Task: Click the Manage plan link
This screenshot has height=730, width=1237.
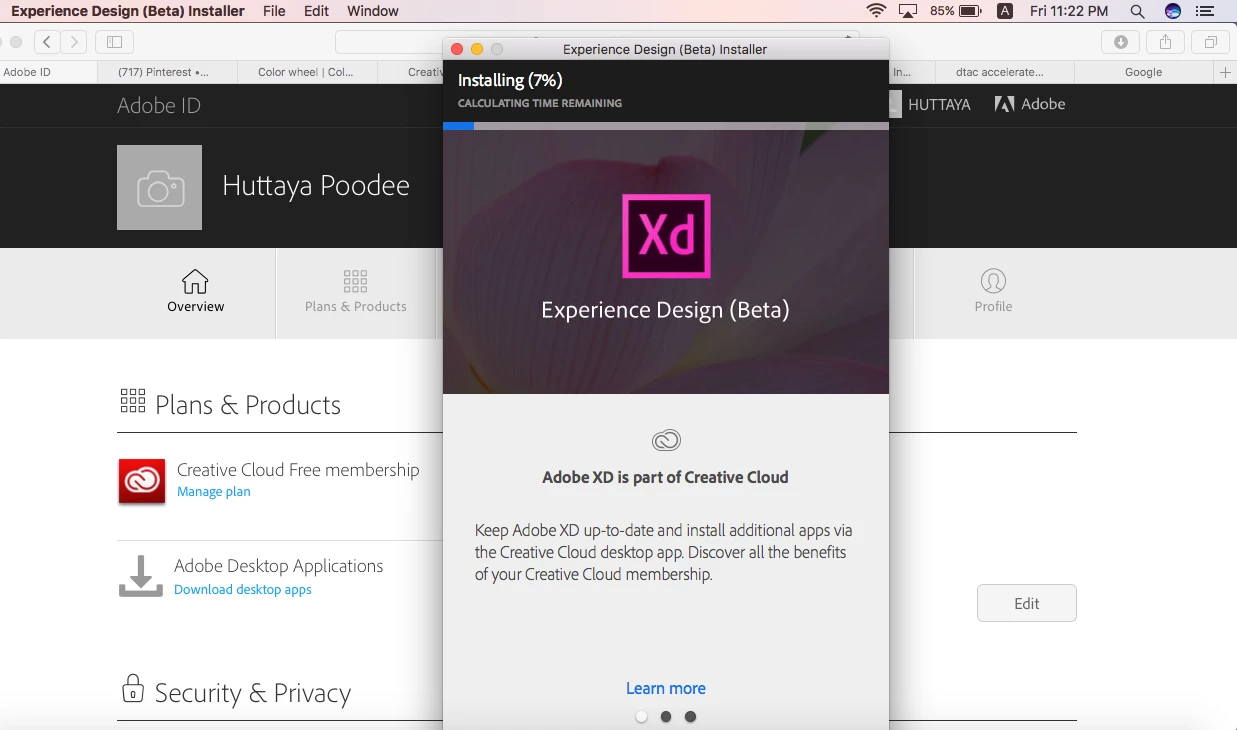Action: click(x=214, y=491)
